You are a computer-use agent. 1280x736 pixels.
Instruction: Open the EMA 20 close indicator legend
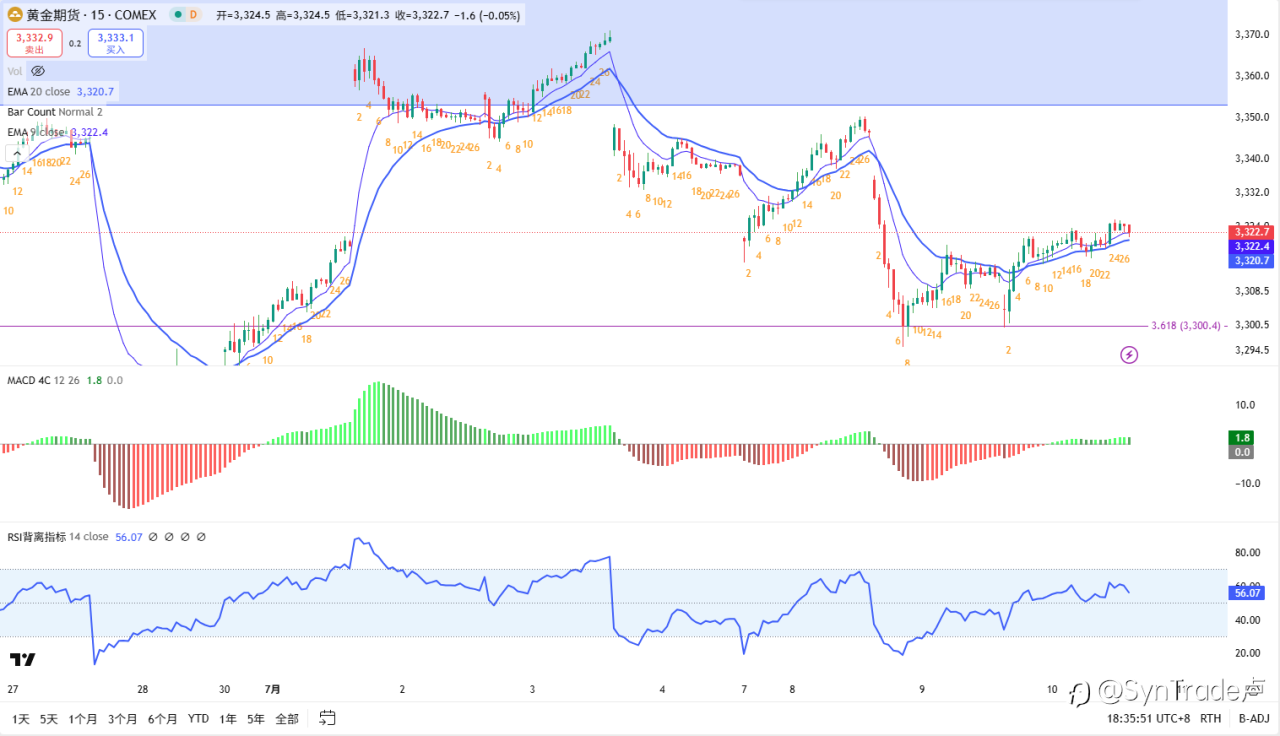click(61, 91)
